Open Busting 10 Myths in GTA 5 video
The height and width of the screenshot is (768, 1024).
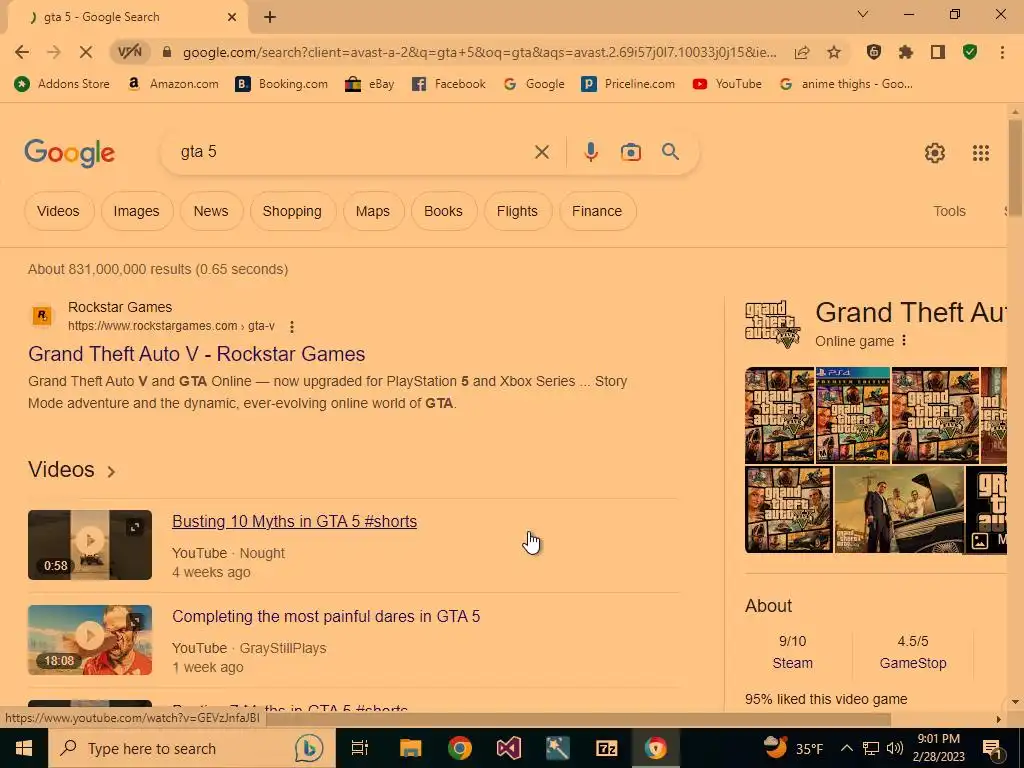tap(295, 521)
